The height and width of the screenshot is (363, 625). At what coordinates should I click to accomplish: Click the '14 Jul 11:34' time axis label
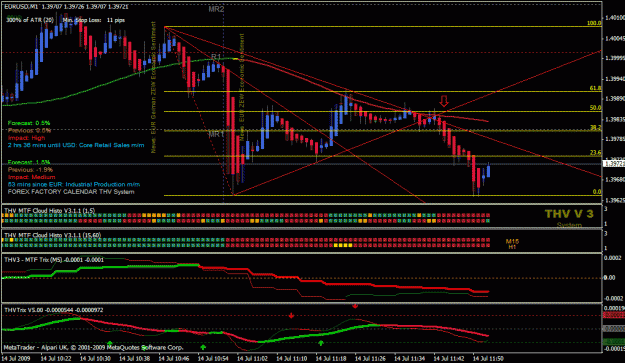point(410,358)
